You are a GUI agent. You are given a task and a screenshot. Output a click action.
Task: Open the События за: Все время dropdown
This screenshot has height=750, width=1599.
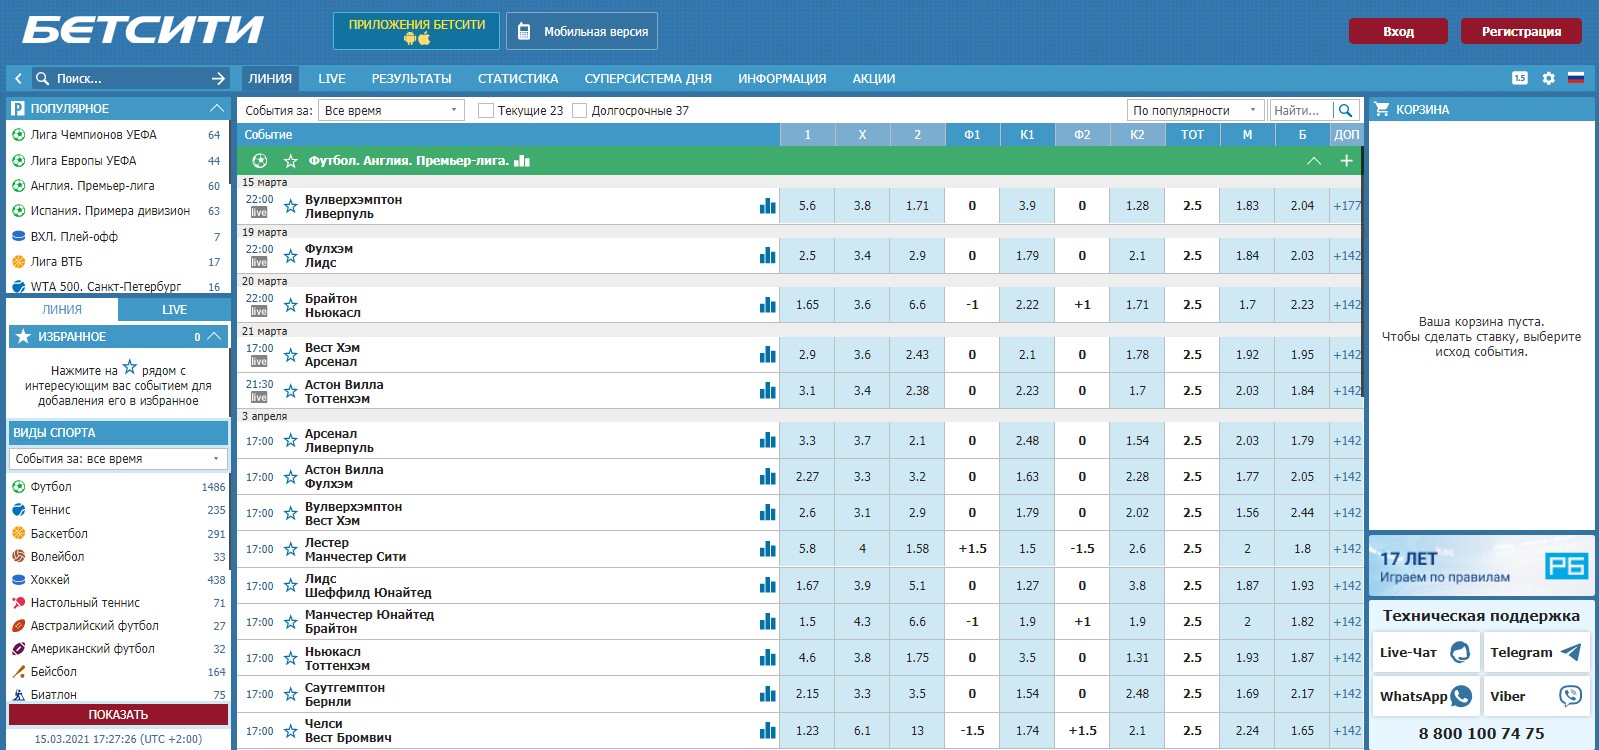391,110
